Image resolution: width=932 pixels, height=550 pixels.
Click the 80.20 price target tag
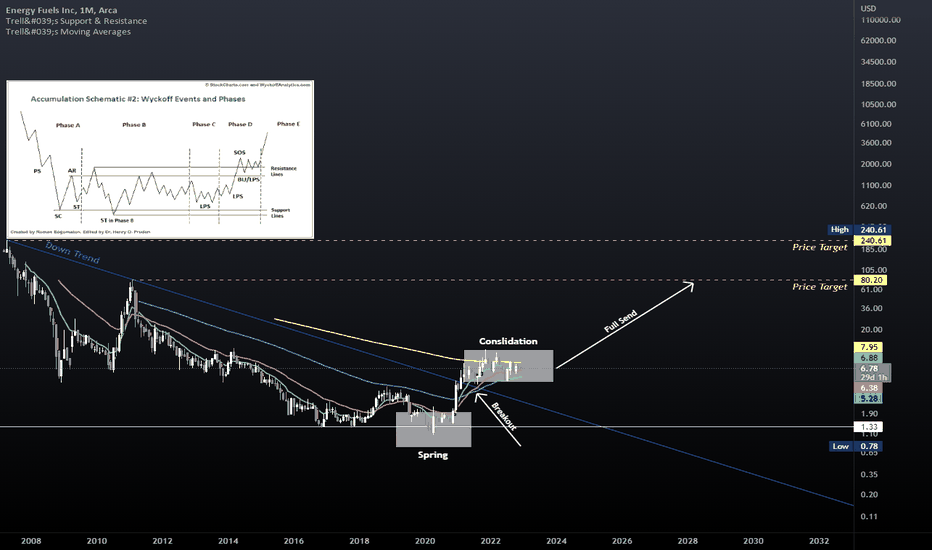click(871, 280)
